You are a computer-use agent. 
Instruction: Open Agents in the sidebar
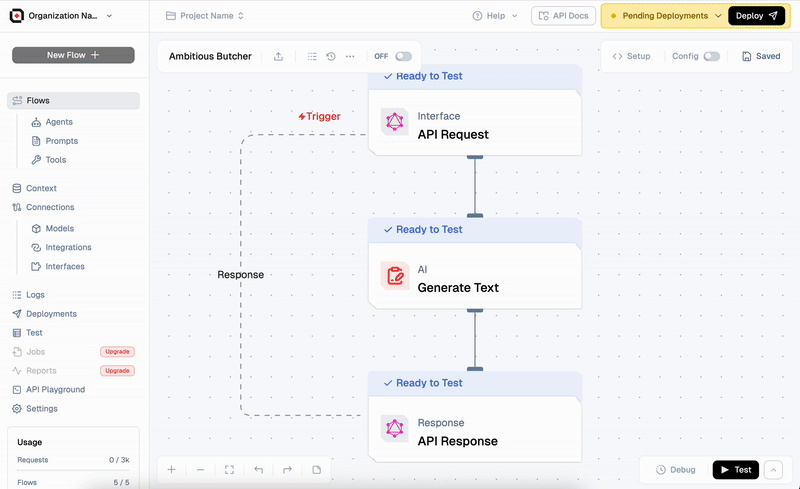(x=59, y=122)
